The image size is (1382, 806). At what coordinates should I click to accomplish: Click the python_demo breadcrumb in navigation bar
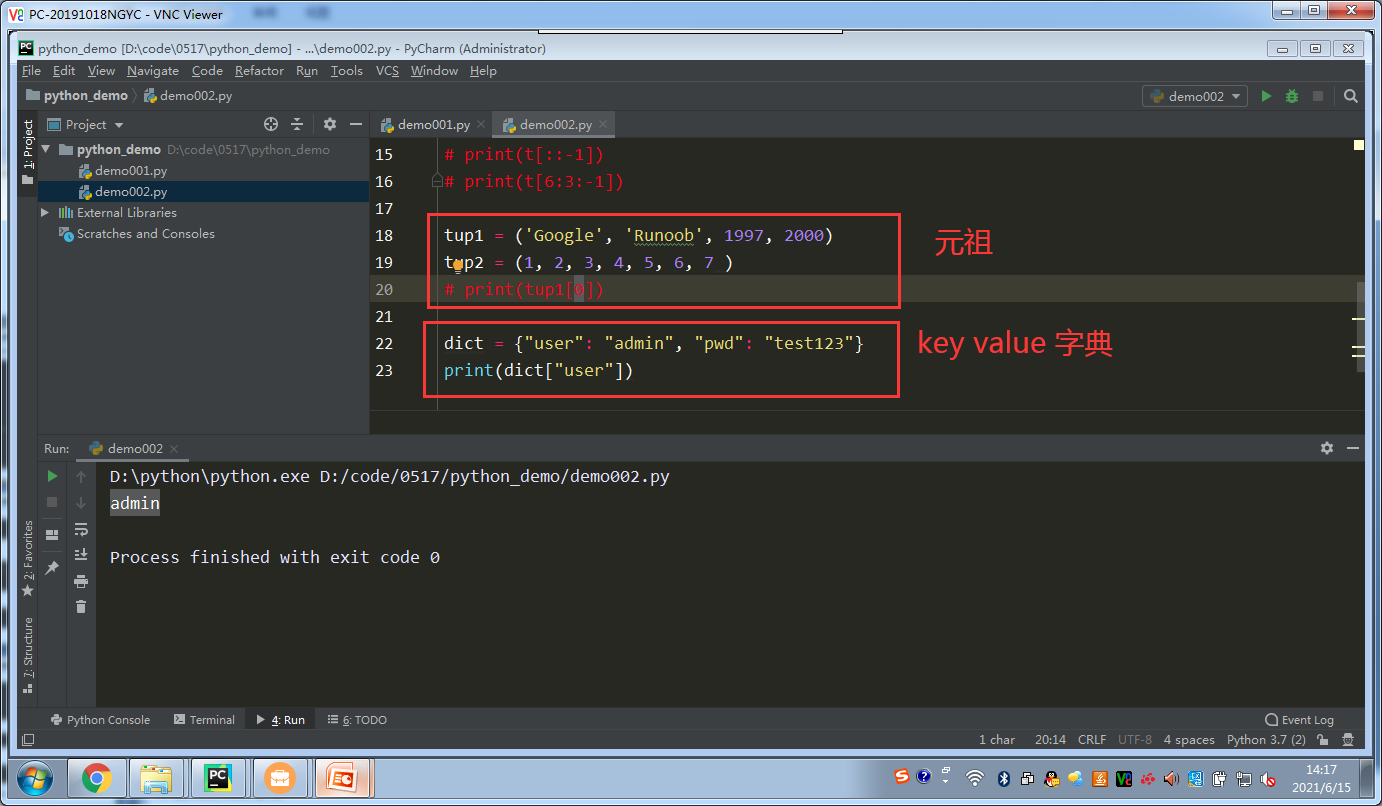78,96
